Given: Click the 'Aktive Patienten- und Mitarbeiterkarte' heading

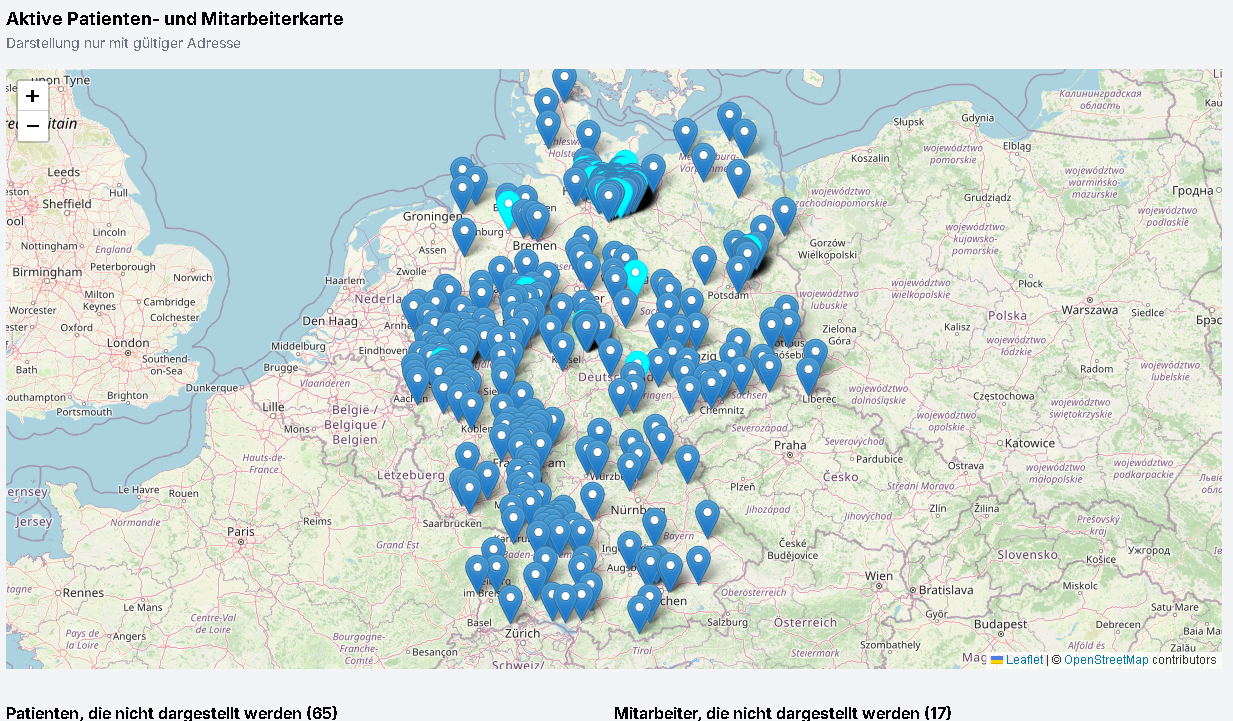Looking at the screenshot, I should 175,19.
